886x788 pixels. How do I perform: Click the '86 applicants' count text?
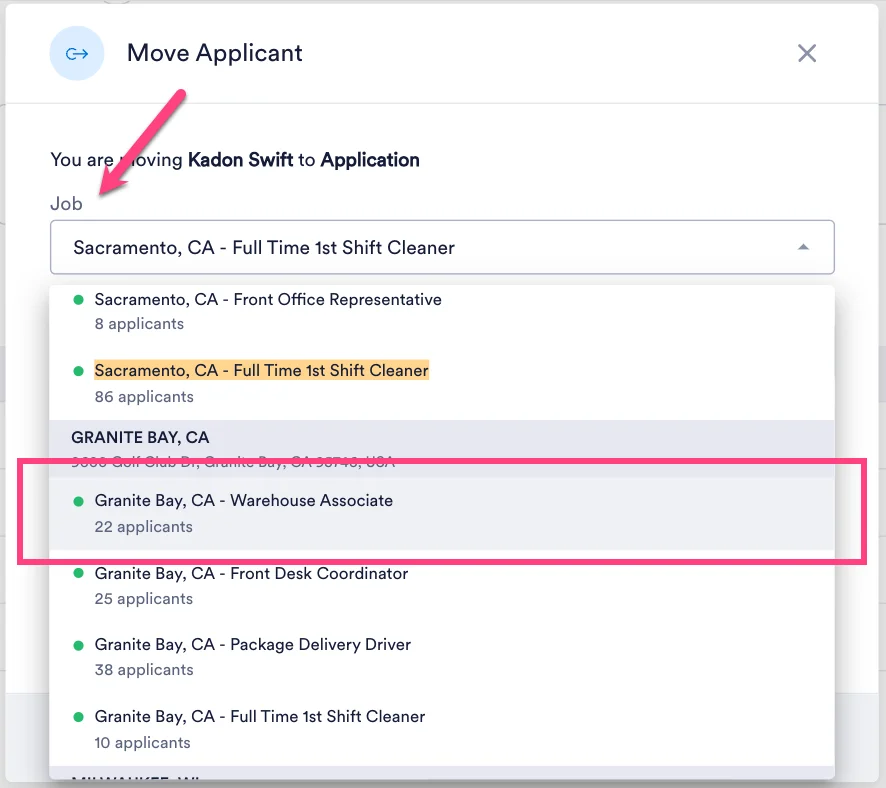144,397
